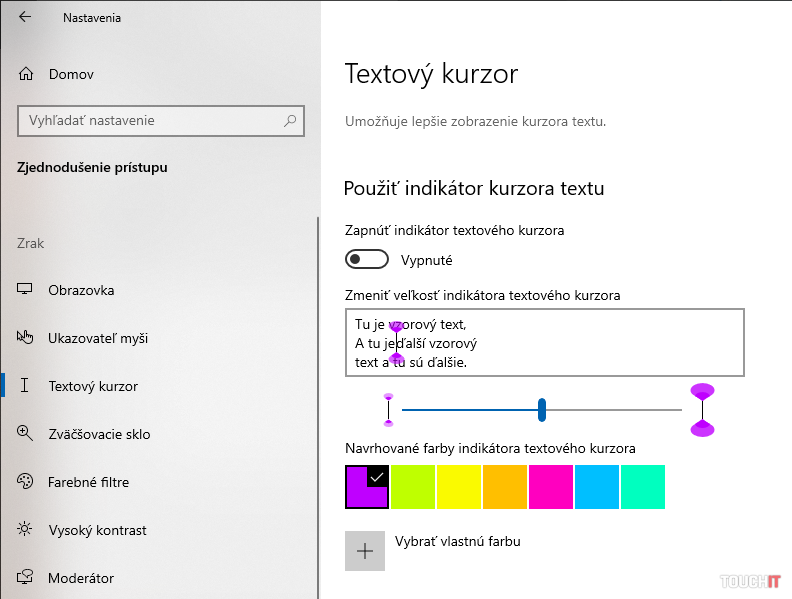
Task: Click the Domov home icon
Action: 26,74
